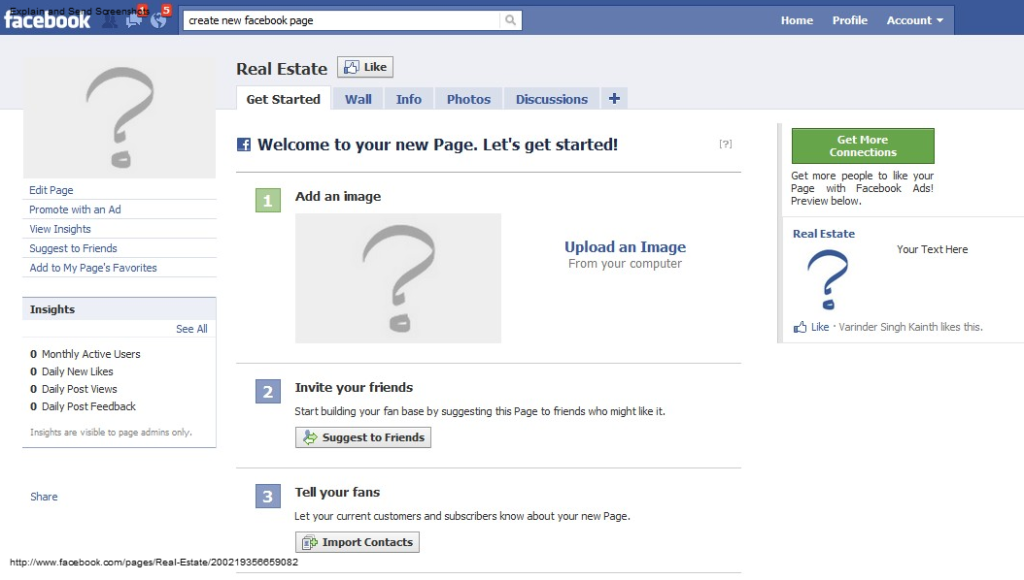This screenshot has height=580, width=1024.
Task: Open notifications globe icon
Action: point(158,20)
